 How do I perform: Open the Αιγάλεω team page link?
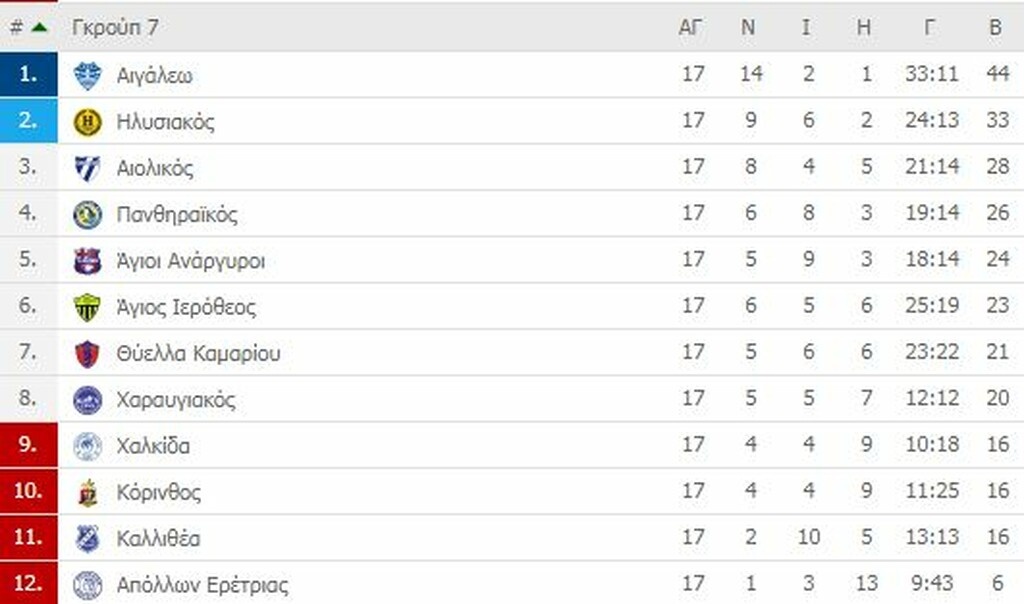(x=155, y=74)
